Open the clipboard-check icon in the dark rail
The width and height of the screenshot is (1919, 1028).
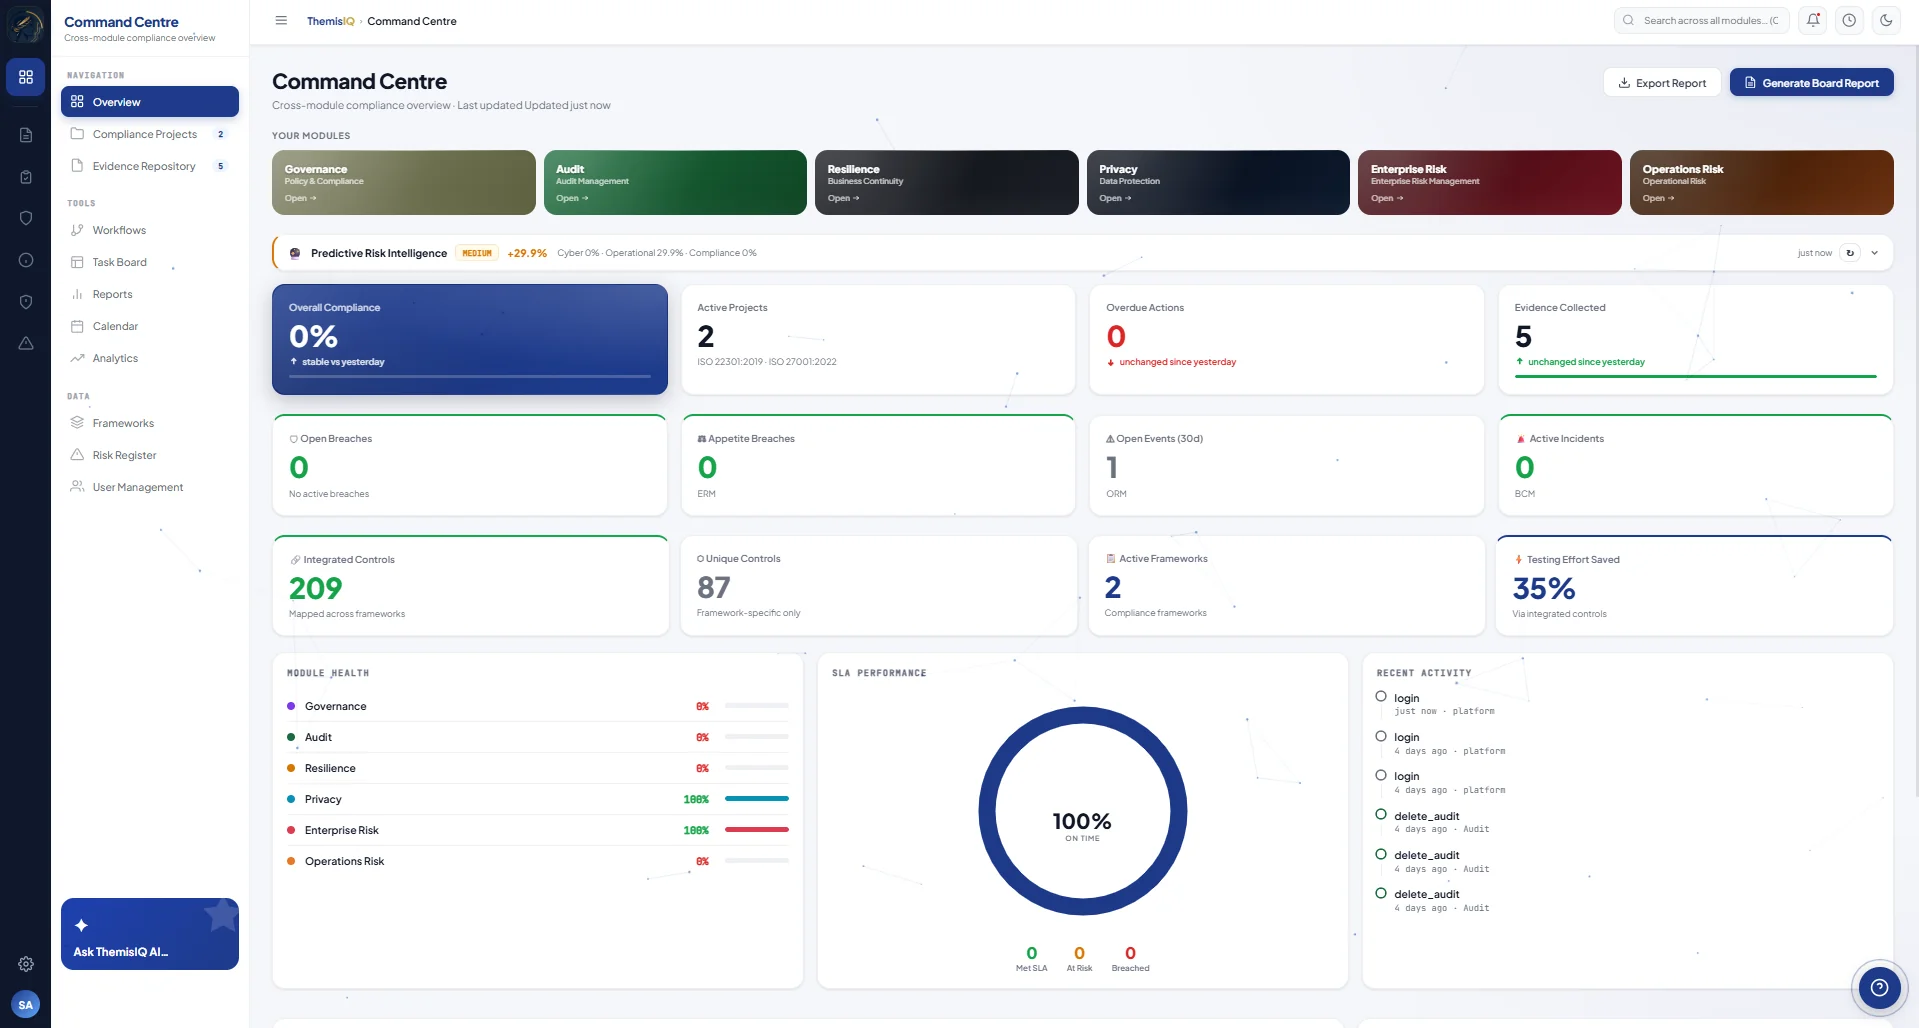pyautogui.click(x=26, y=177)
